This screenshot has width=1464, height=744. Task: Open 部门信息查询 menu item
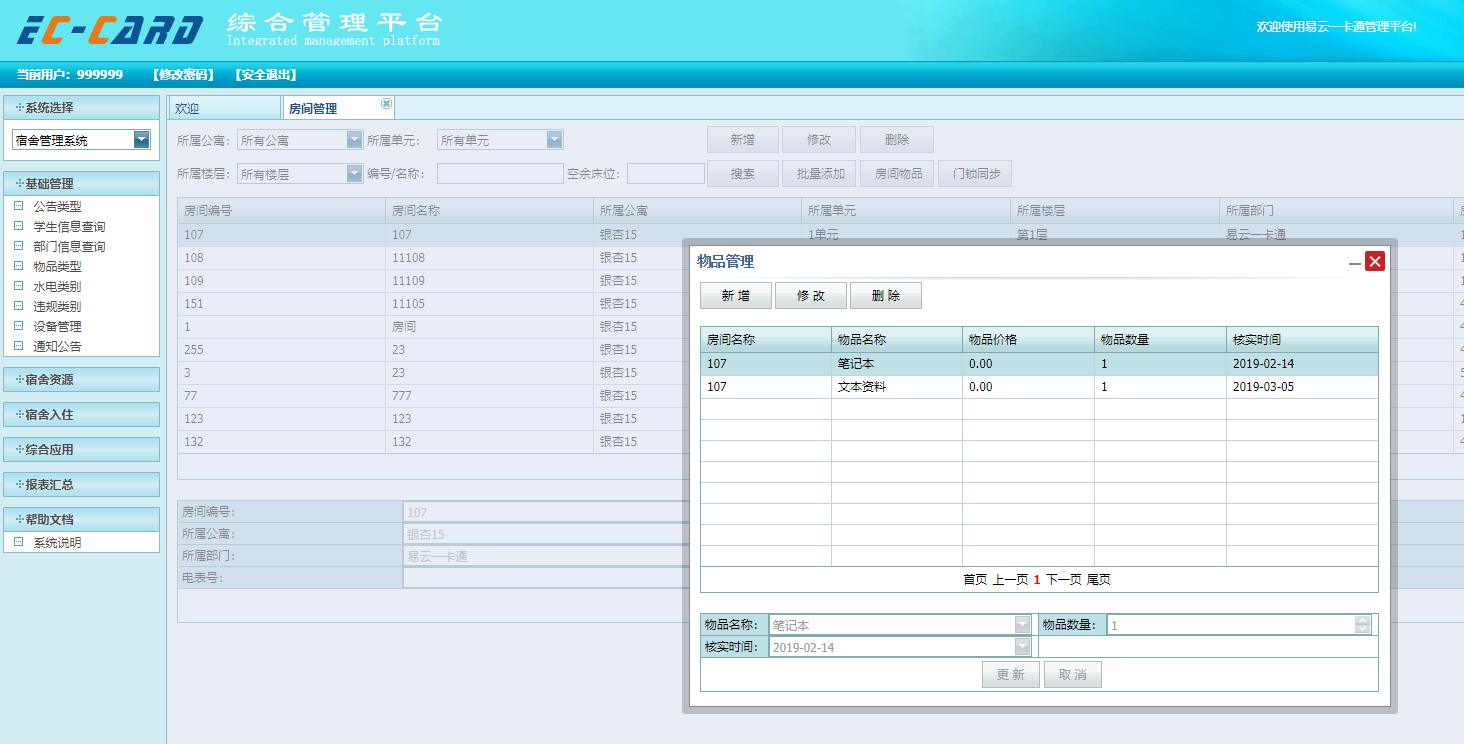tap(69, 246)
